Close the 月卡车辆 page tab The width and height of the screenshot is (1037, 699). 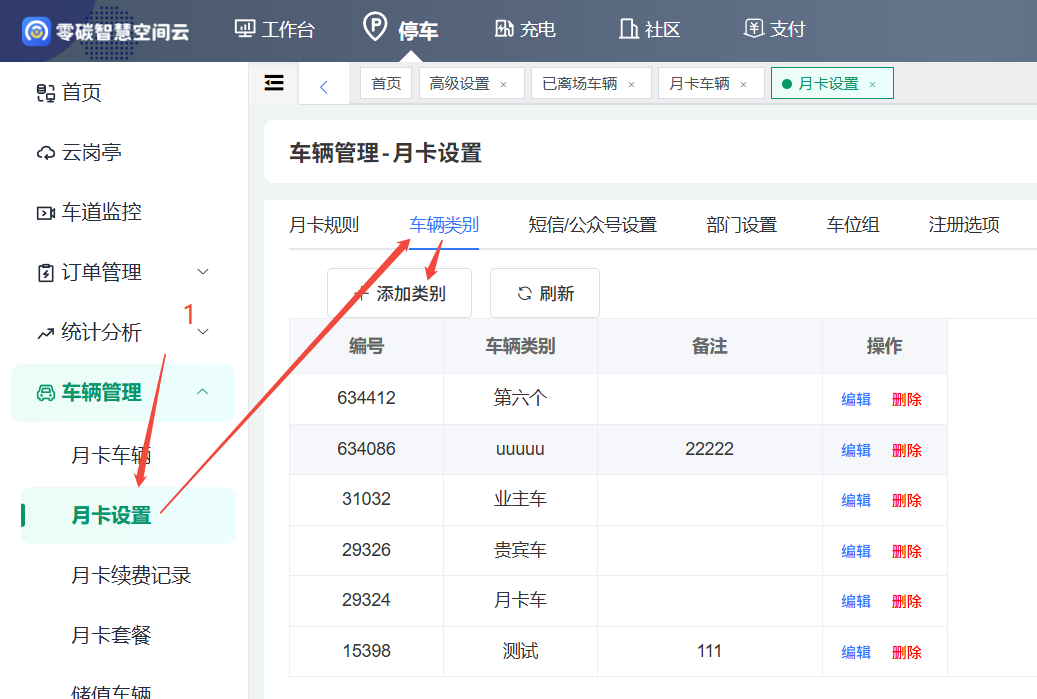pos(744,85)
